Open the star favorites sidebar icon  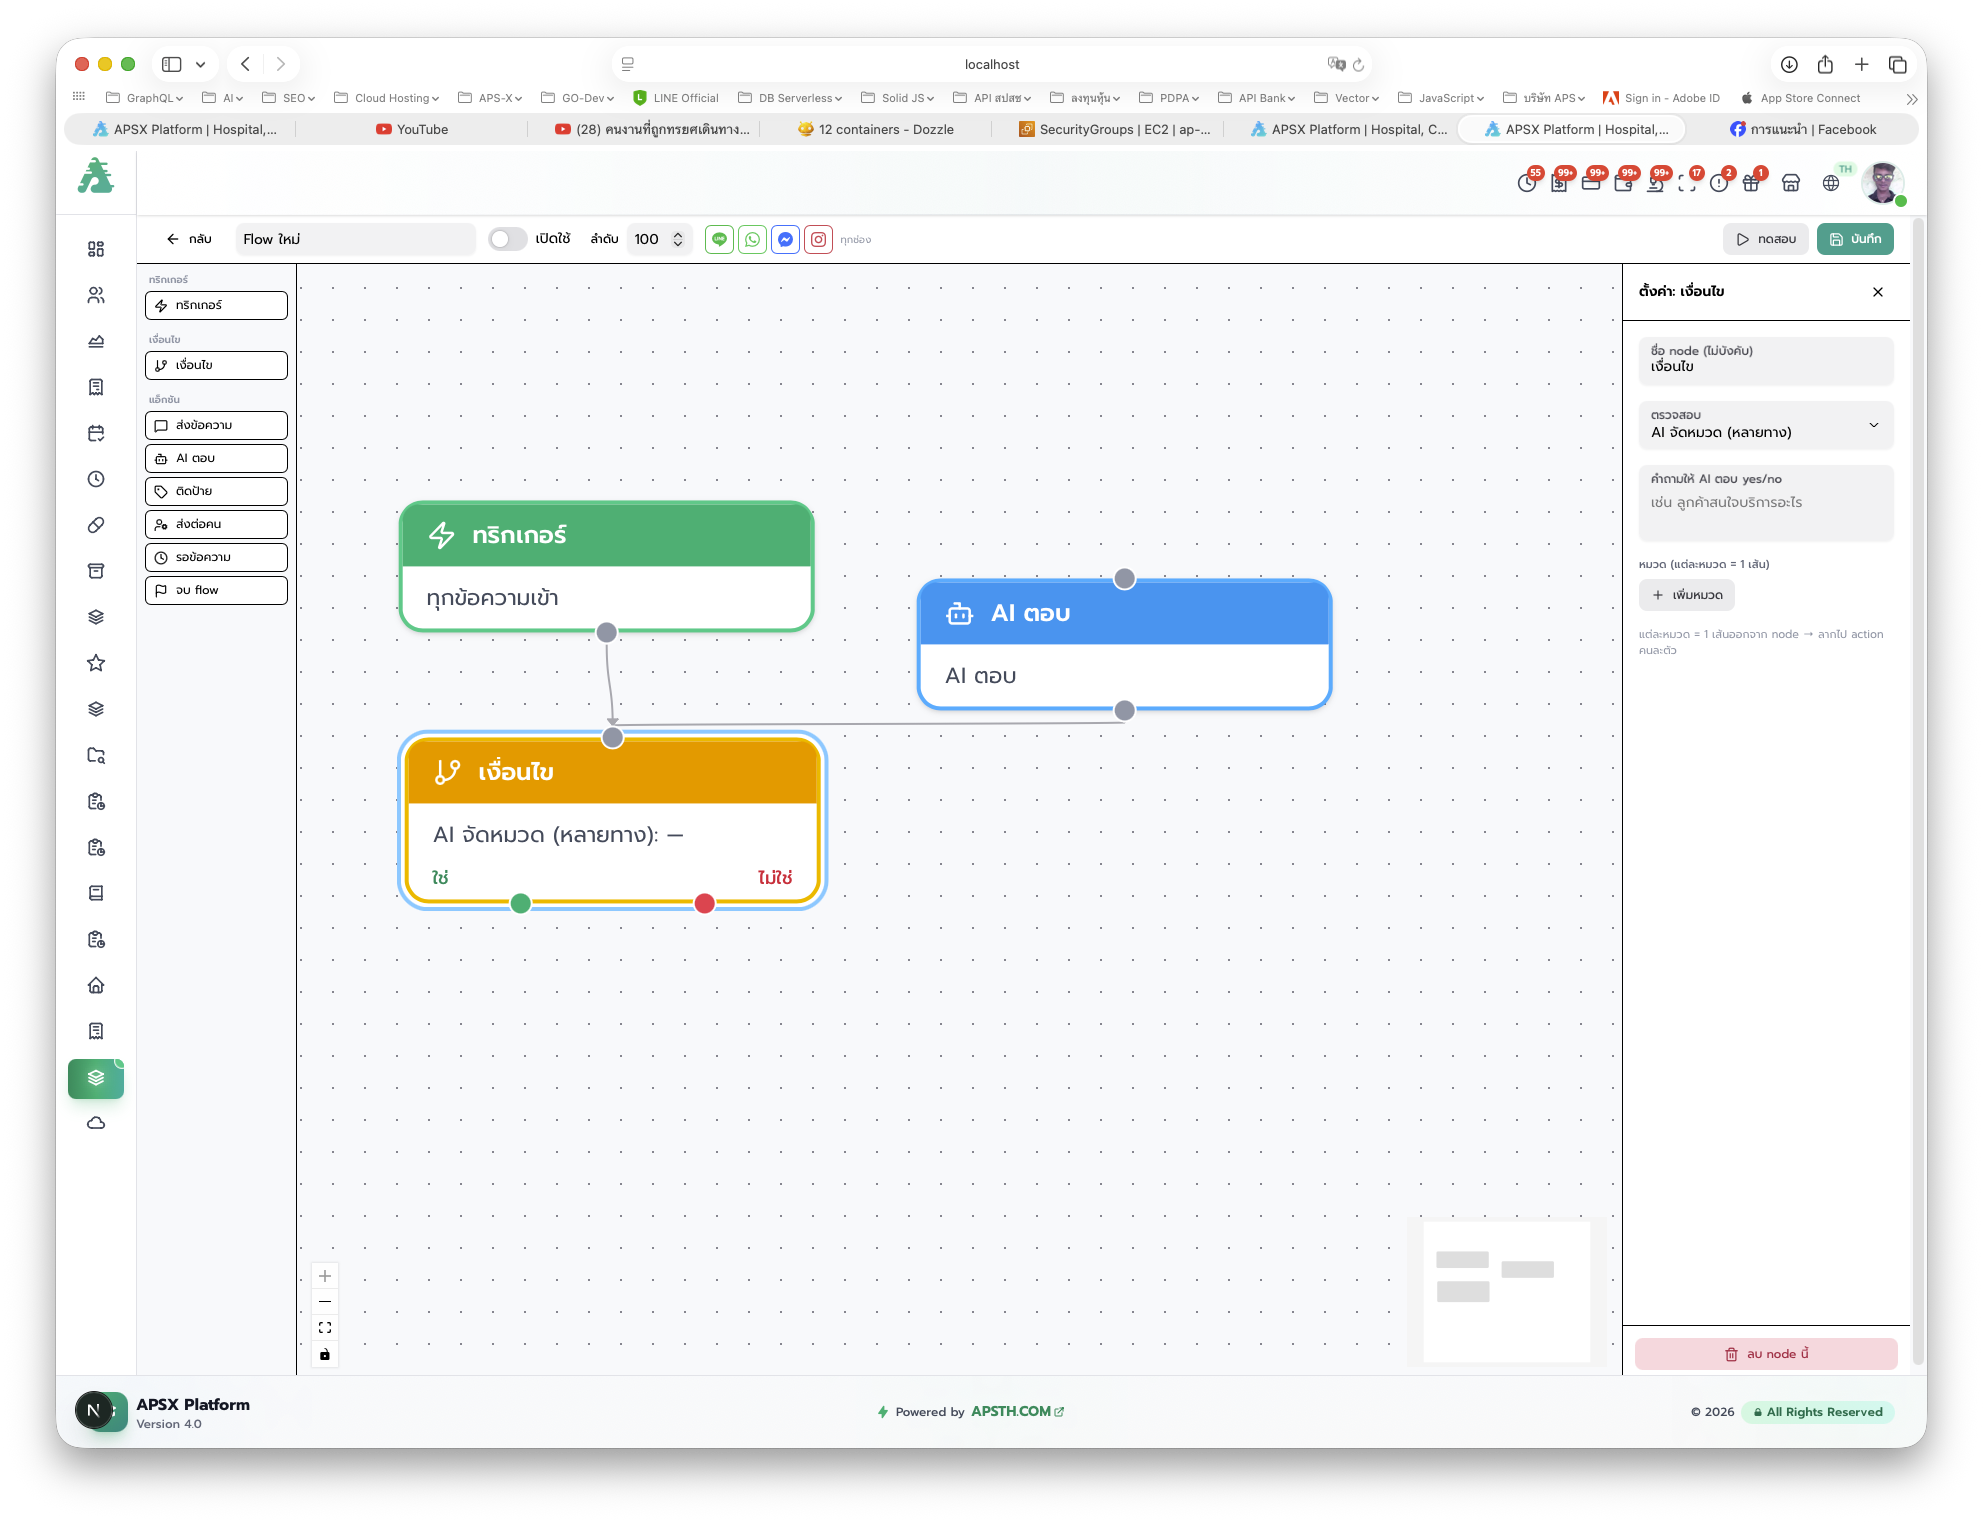pyautogui.click(x=96, y=663)
